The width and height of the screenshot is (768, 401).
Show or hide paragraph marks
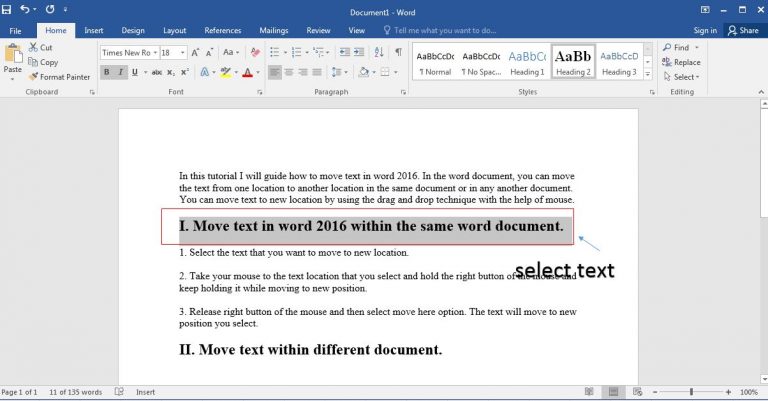point(398,52)
